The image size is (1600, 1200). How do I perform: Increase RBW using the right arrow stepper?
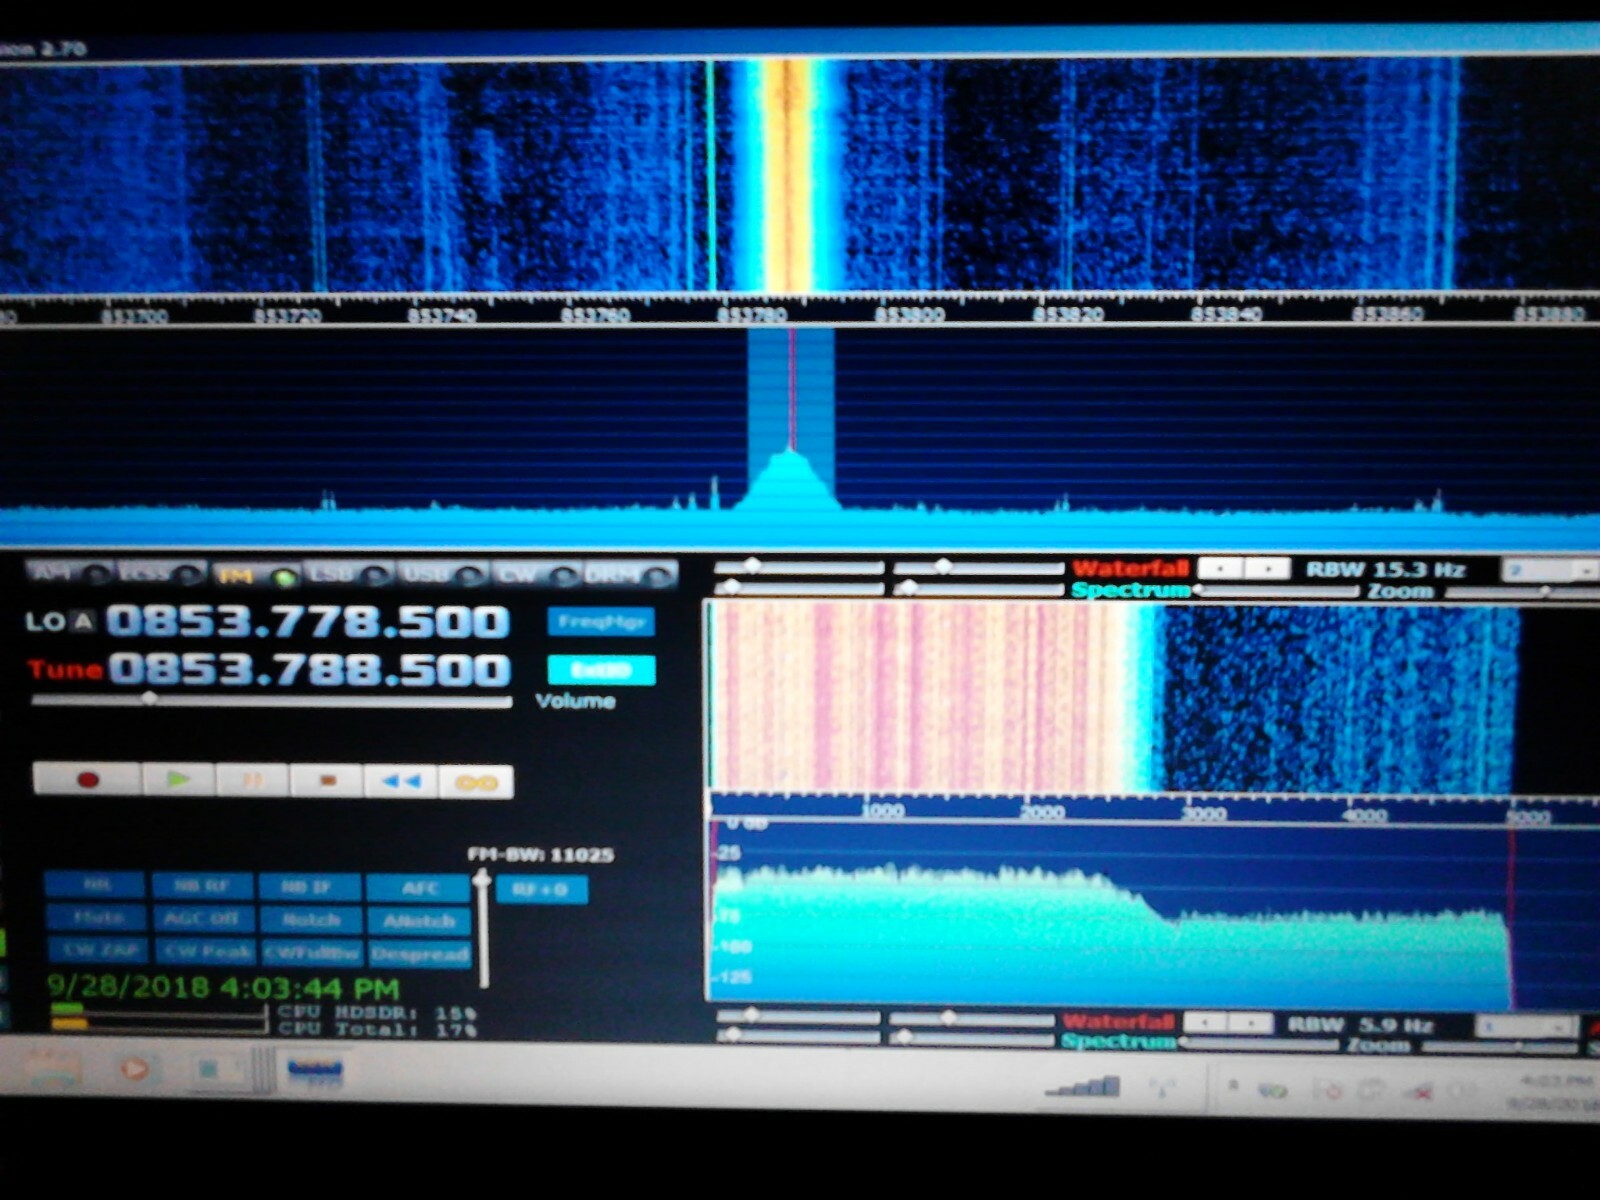coord(1268,568)
